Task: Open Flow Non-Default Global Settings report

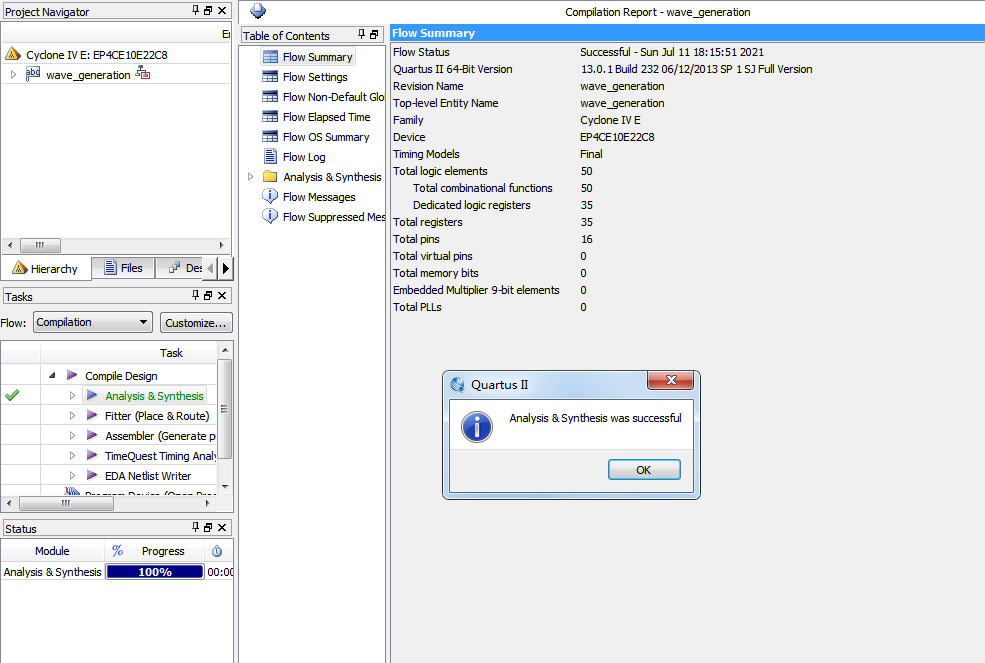Action: click(x=333, y=97)
